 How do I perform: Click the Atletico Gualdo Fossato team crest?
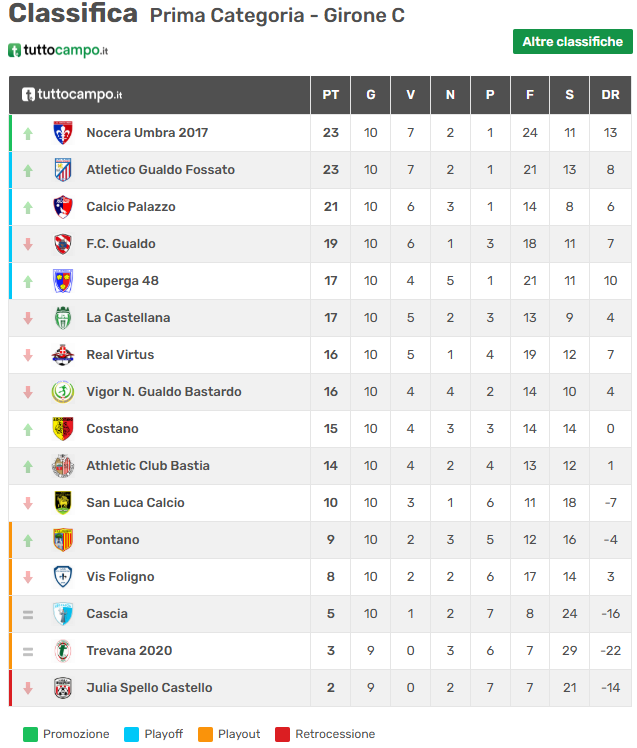63,170
